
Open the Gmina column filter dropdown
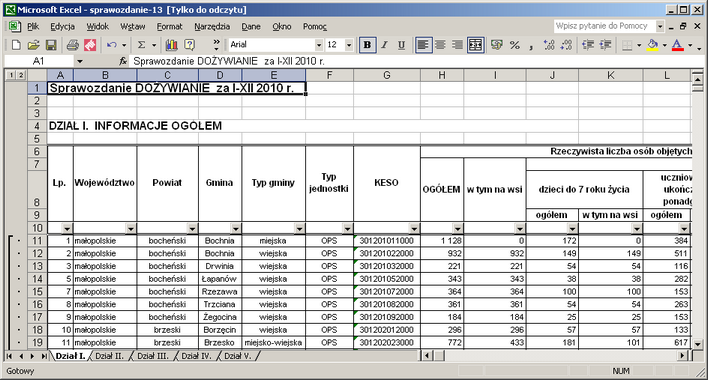tap(236, 229)
